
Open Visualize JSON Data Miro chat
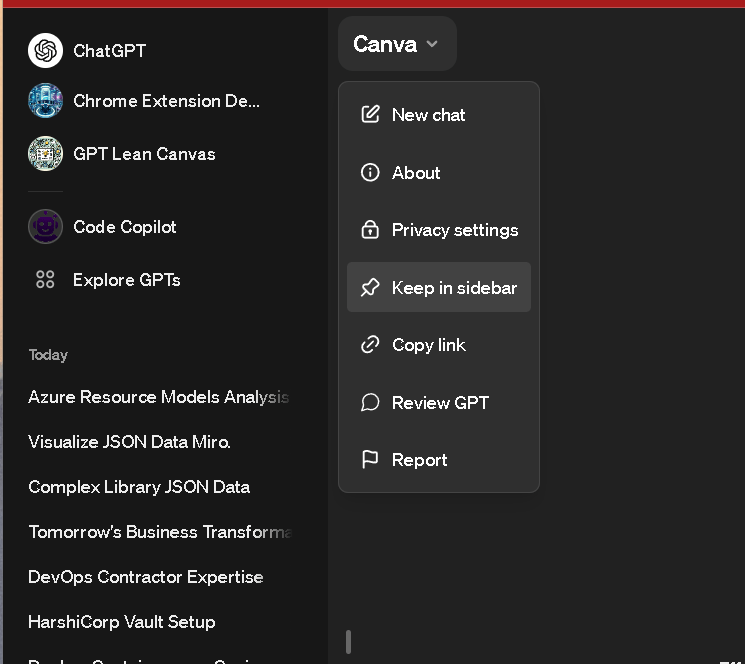pyautogui.click(x=129, y=442)
